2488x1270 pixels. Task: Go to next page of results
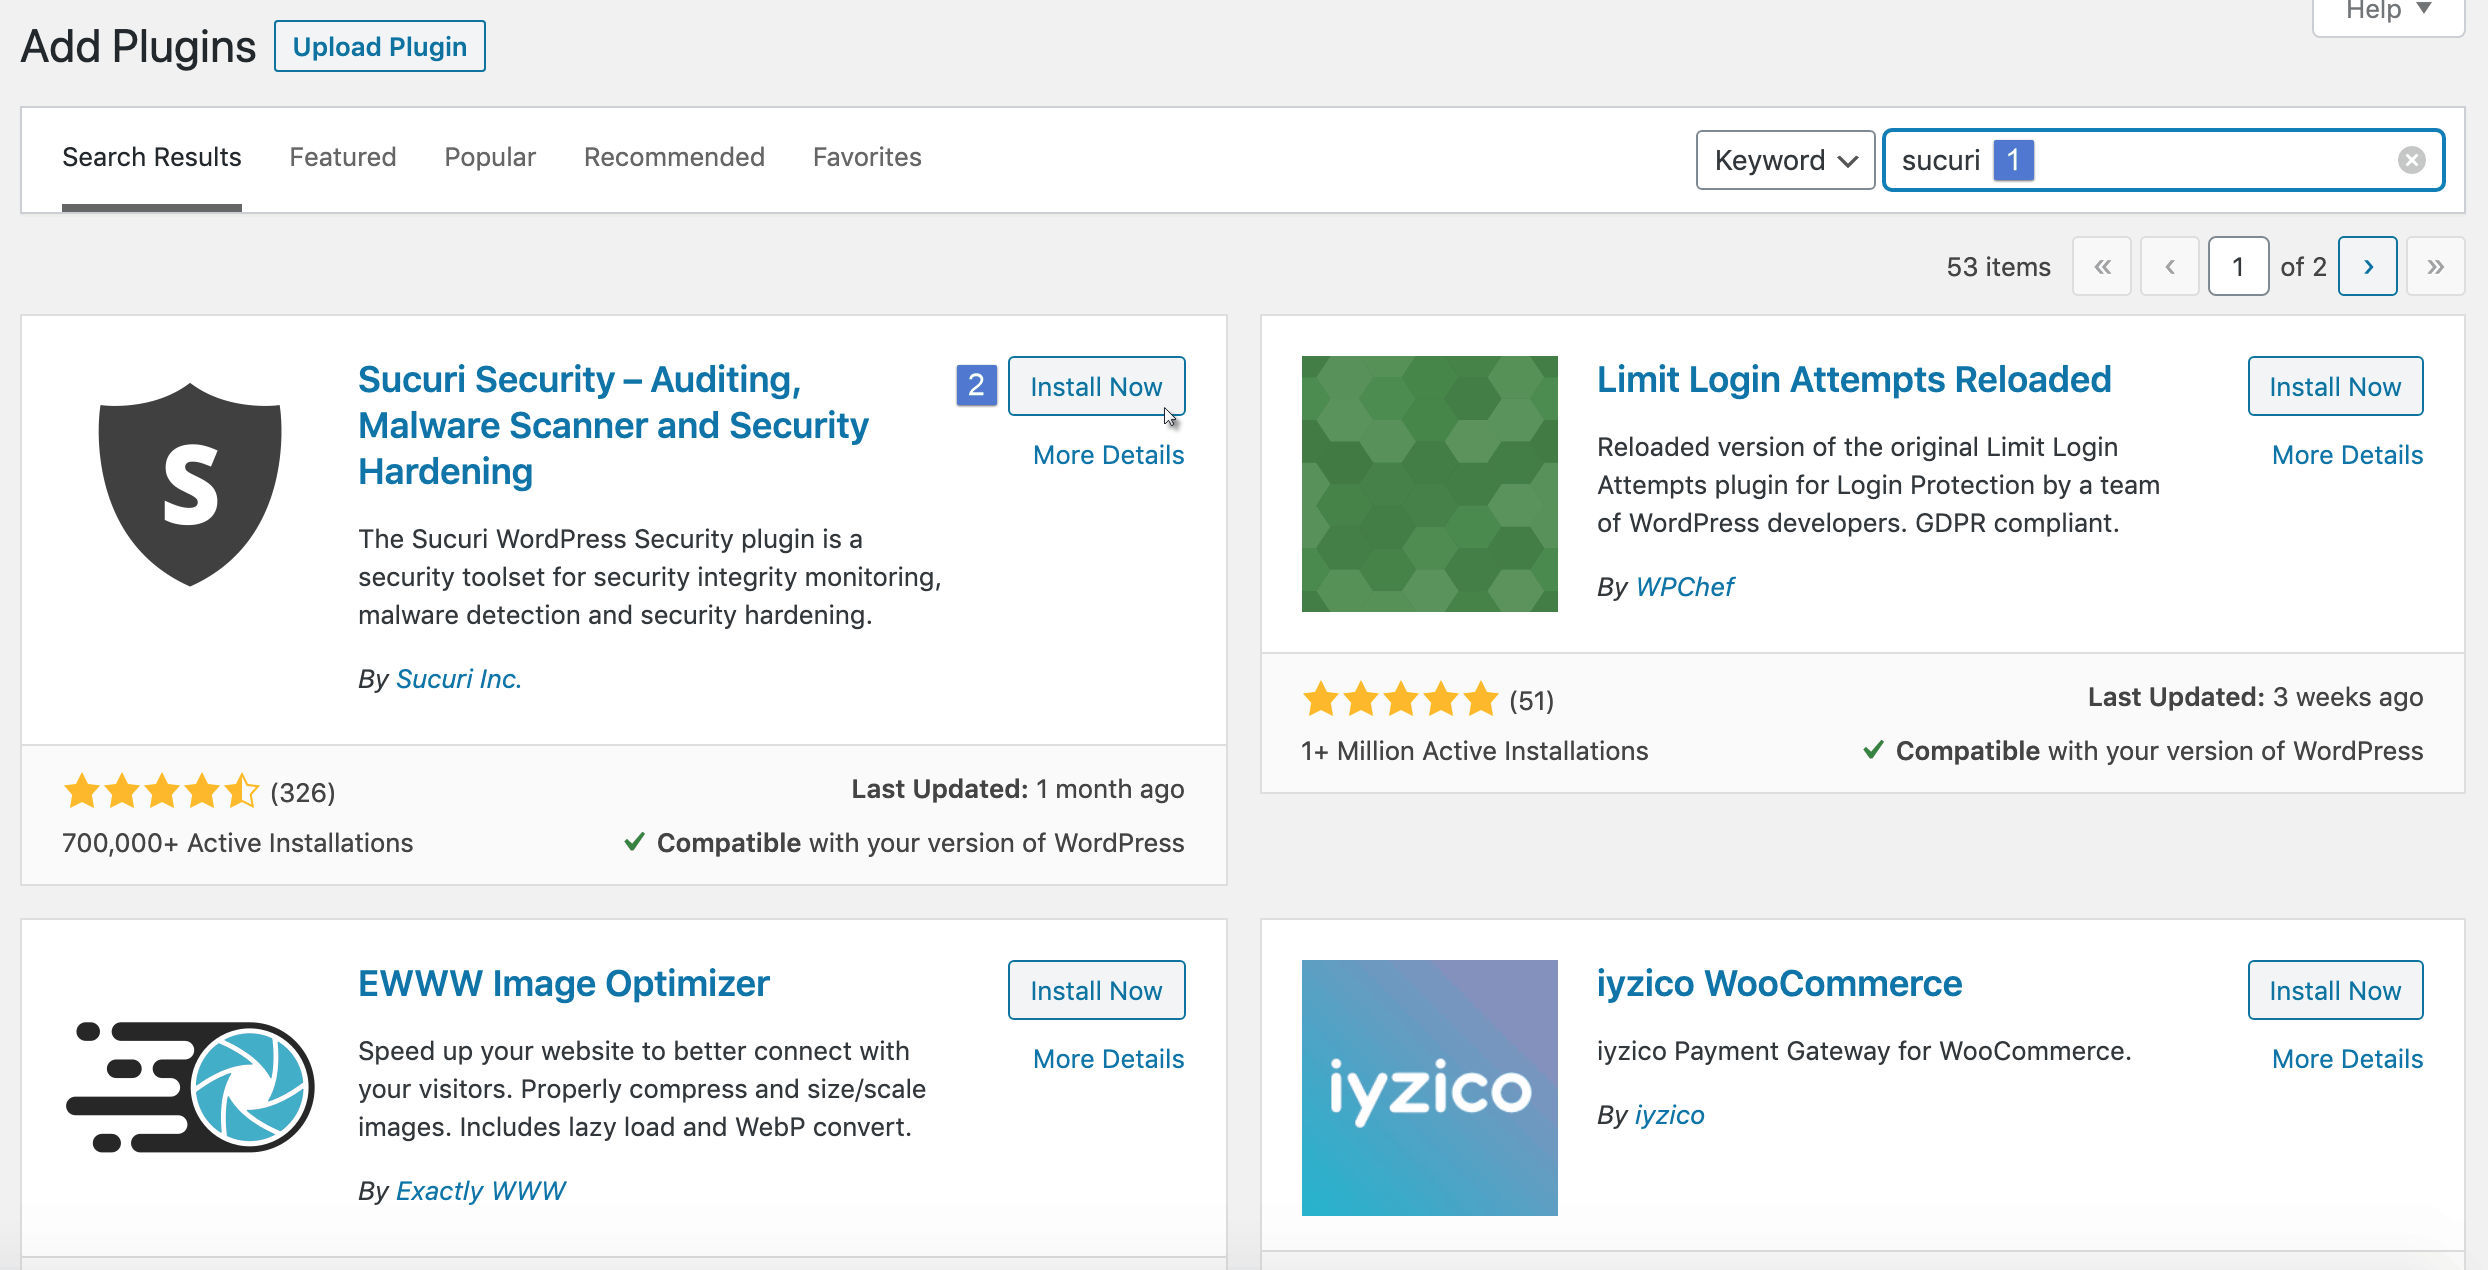point(2367,266)
